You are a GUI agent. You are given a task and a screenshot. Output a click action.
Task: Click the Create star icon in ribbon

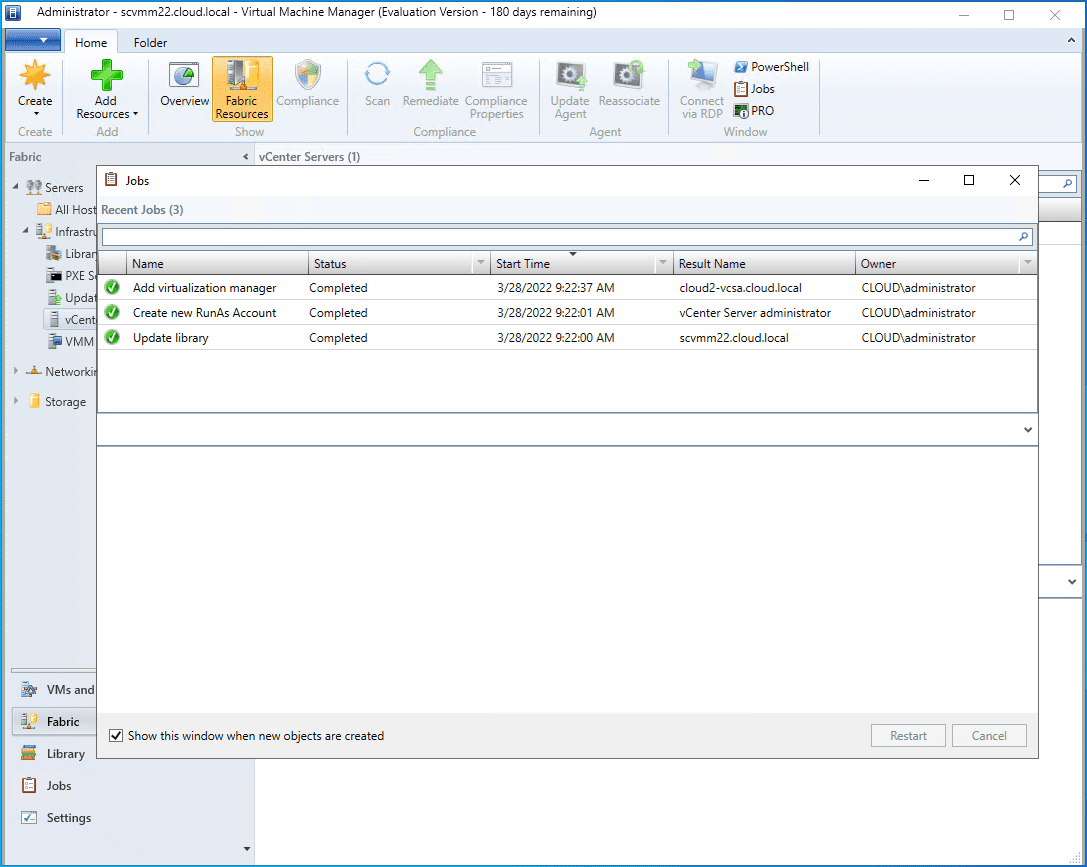(x=35, y=75)
